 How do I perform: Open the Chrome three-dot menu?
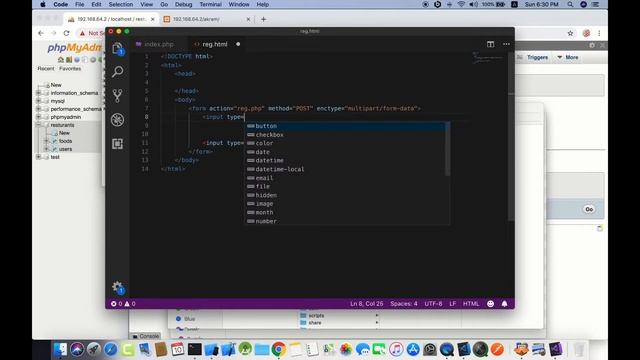(x=599, y=33)
